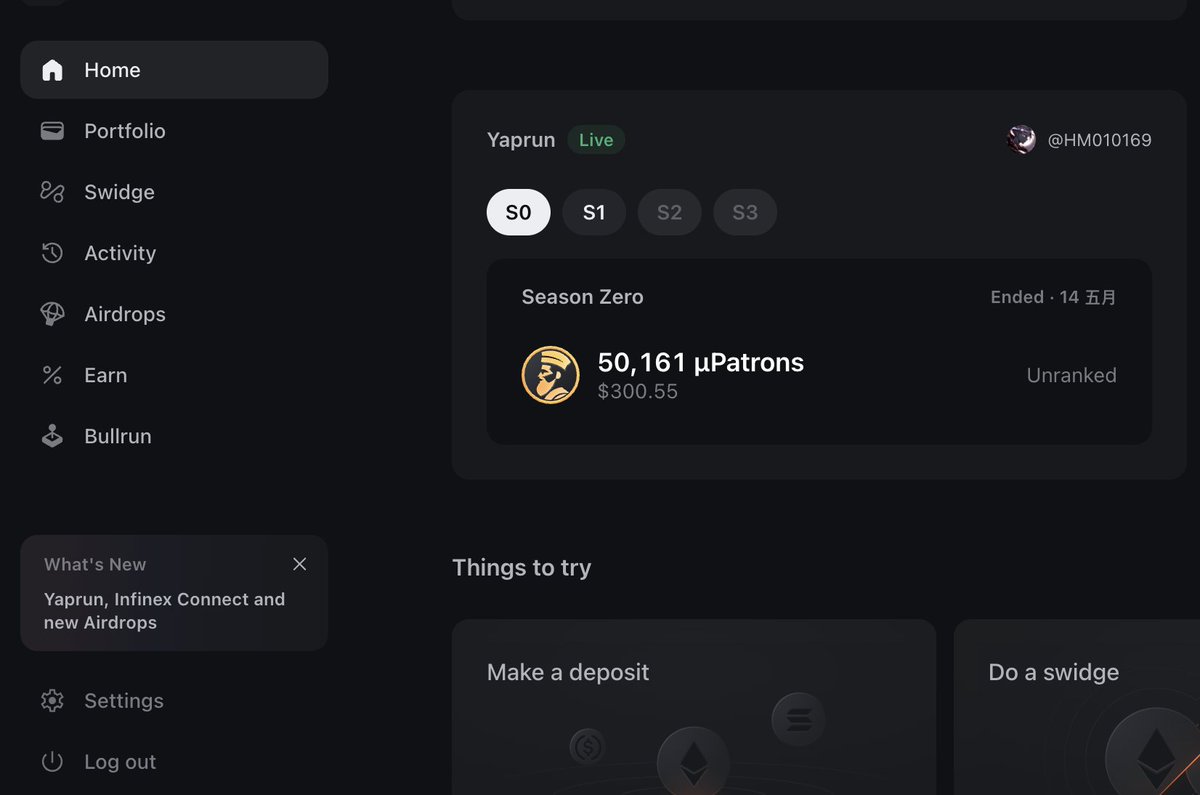The image size is (1200, 795).
Task: Select the S2 season tab
Action: tap(669, 212)
